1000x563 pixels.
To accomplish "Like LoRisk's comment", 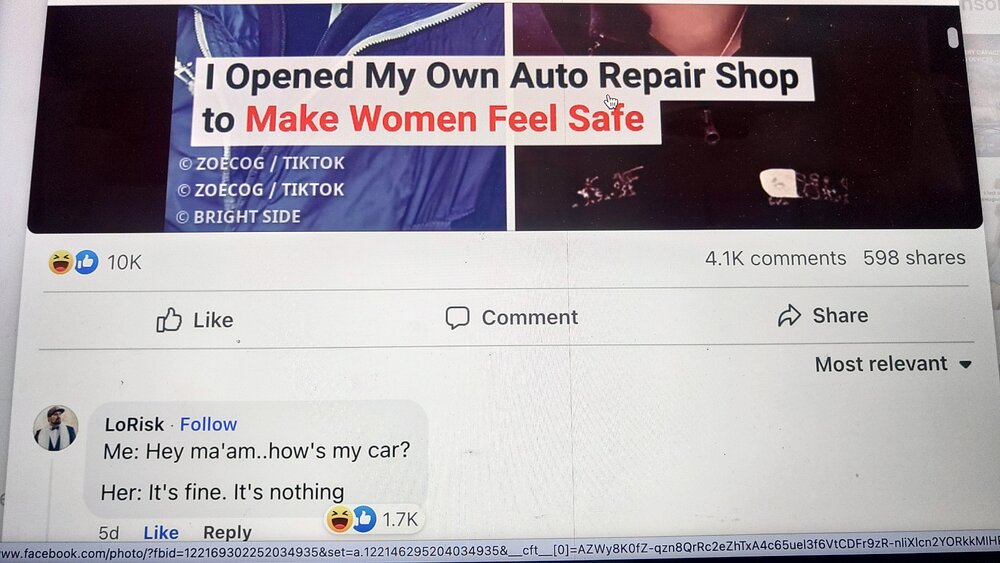I will tap(161, 532).
